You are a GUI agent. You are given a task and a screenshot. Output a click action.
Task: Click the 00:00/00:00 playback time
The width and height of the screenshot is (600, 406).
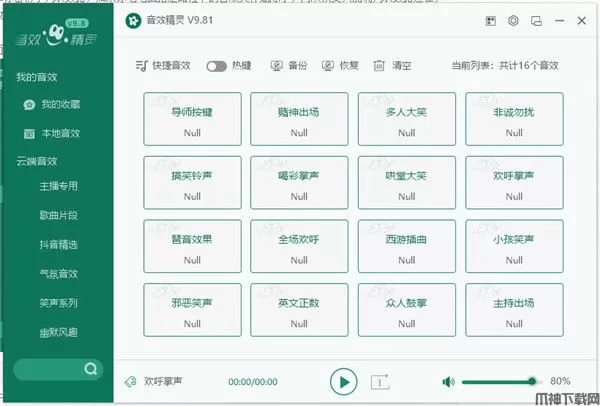253,382
